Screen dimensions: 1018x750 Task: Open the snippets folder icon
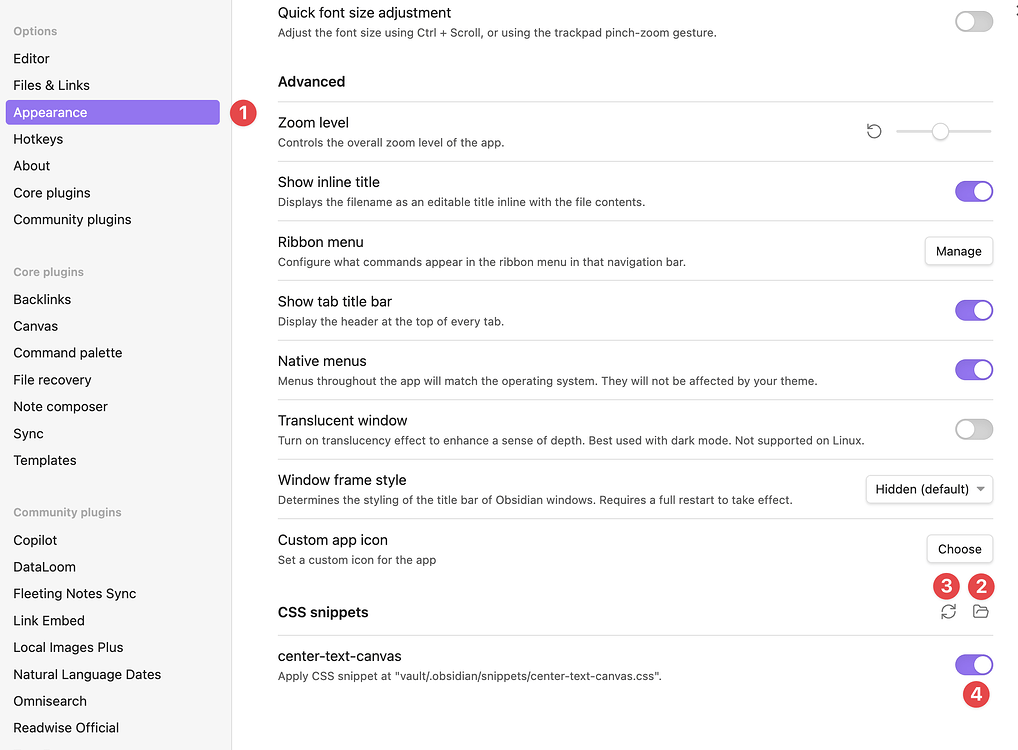981,611
